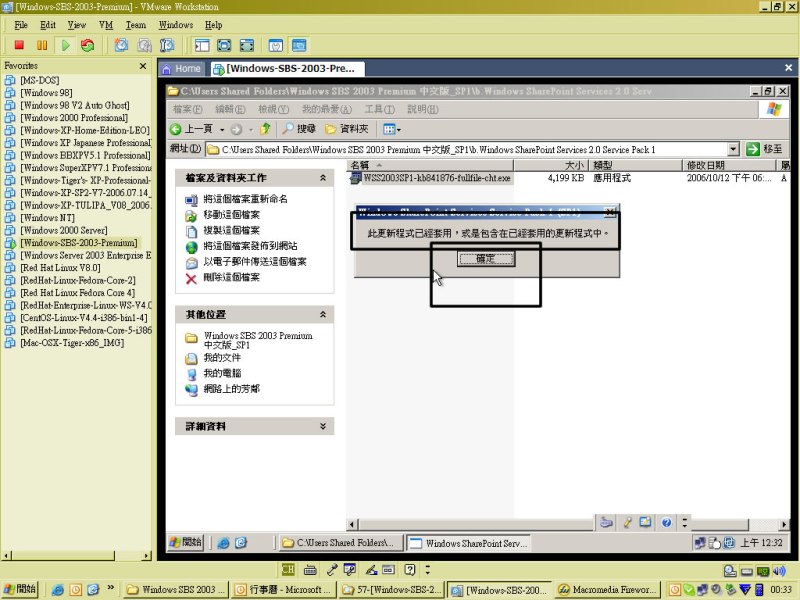This screenshot has width=800, height=600.
Task: Click the Explorer address bar path field
Action: [467, 149]
